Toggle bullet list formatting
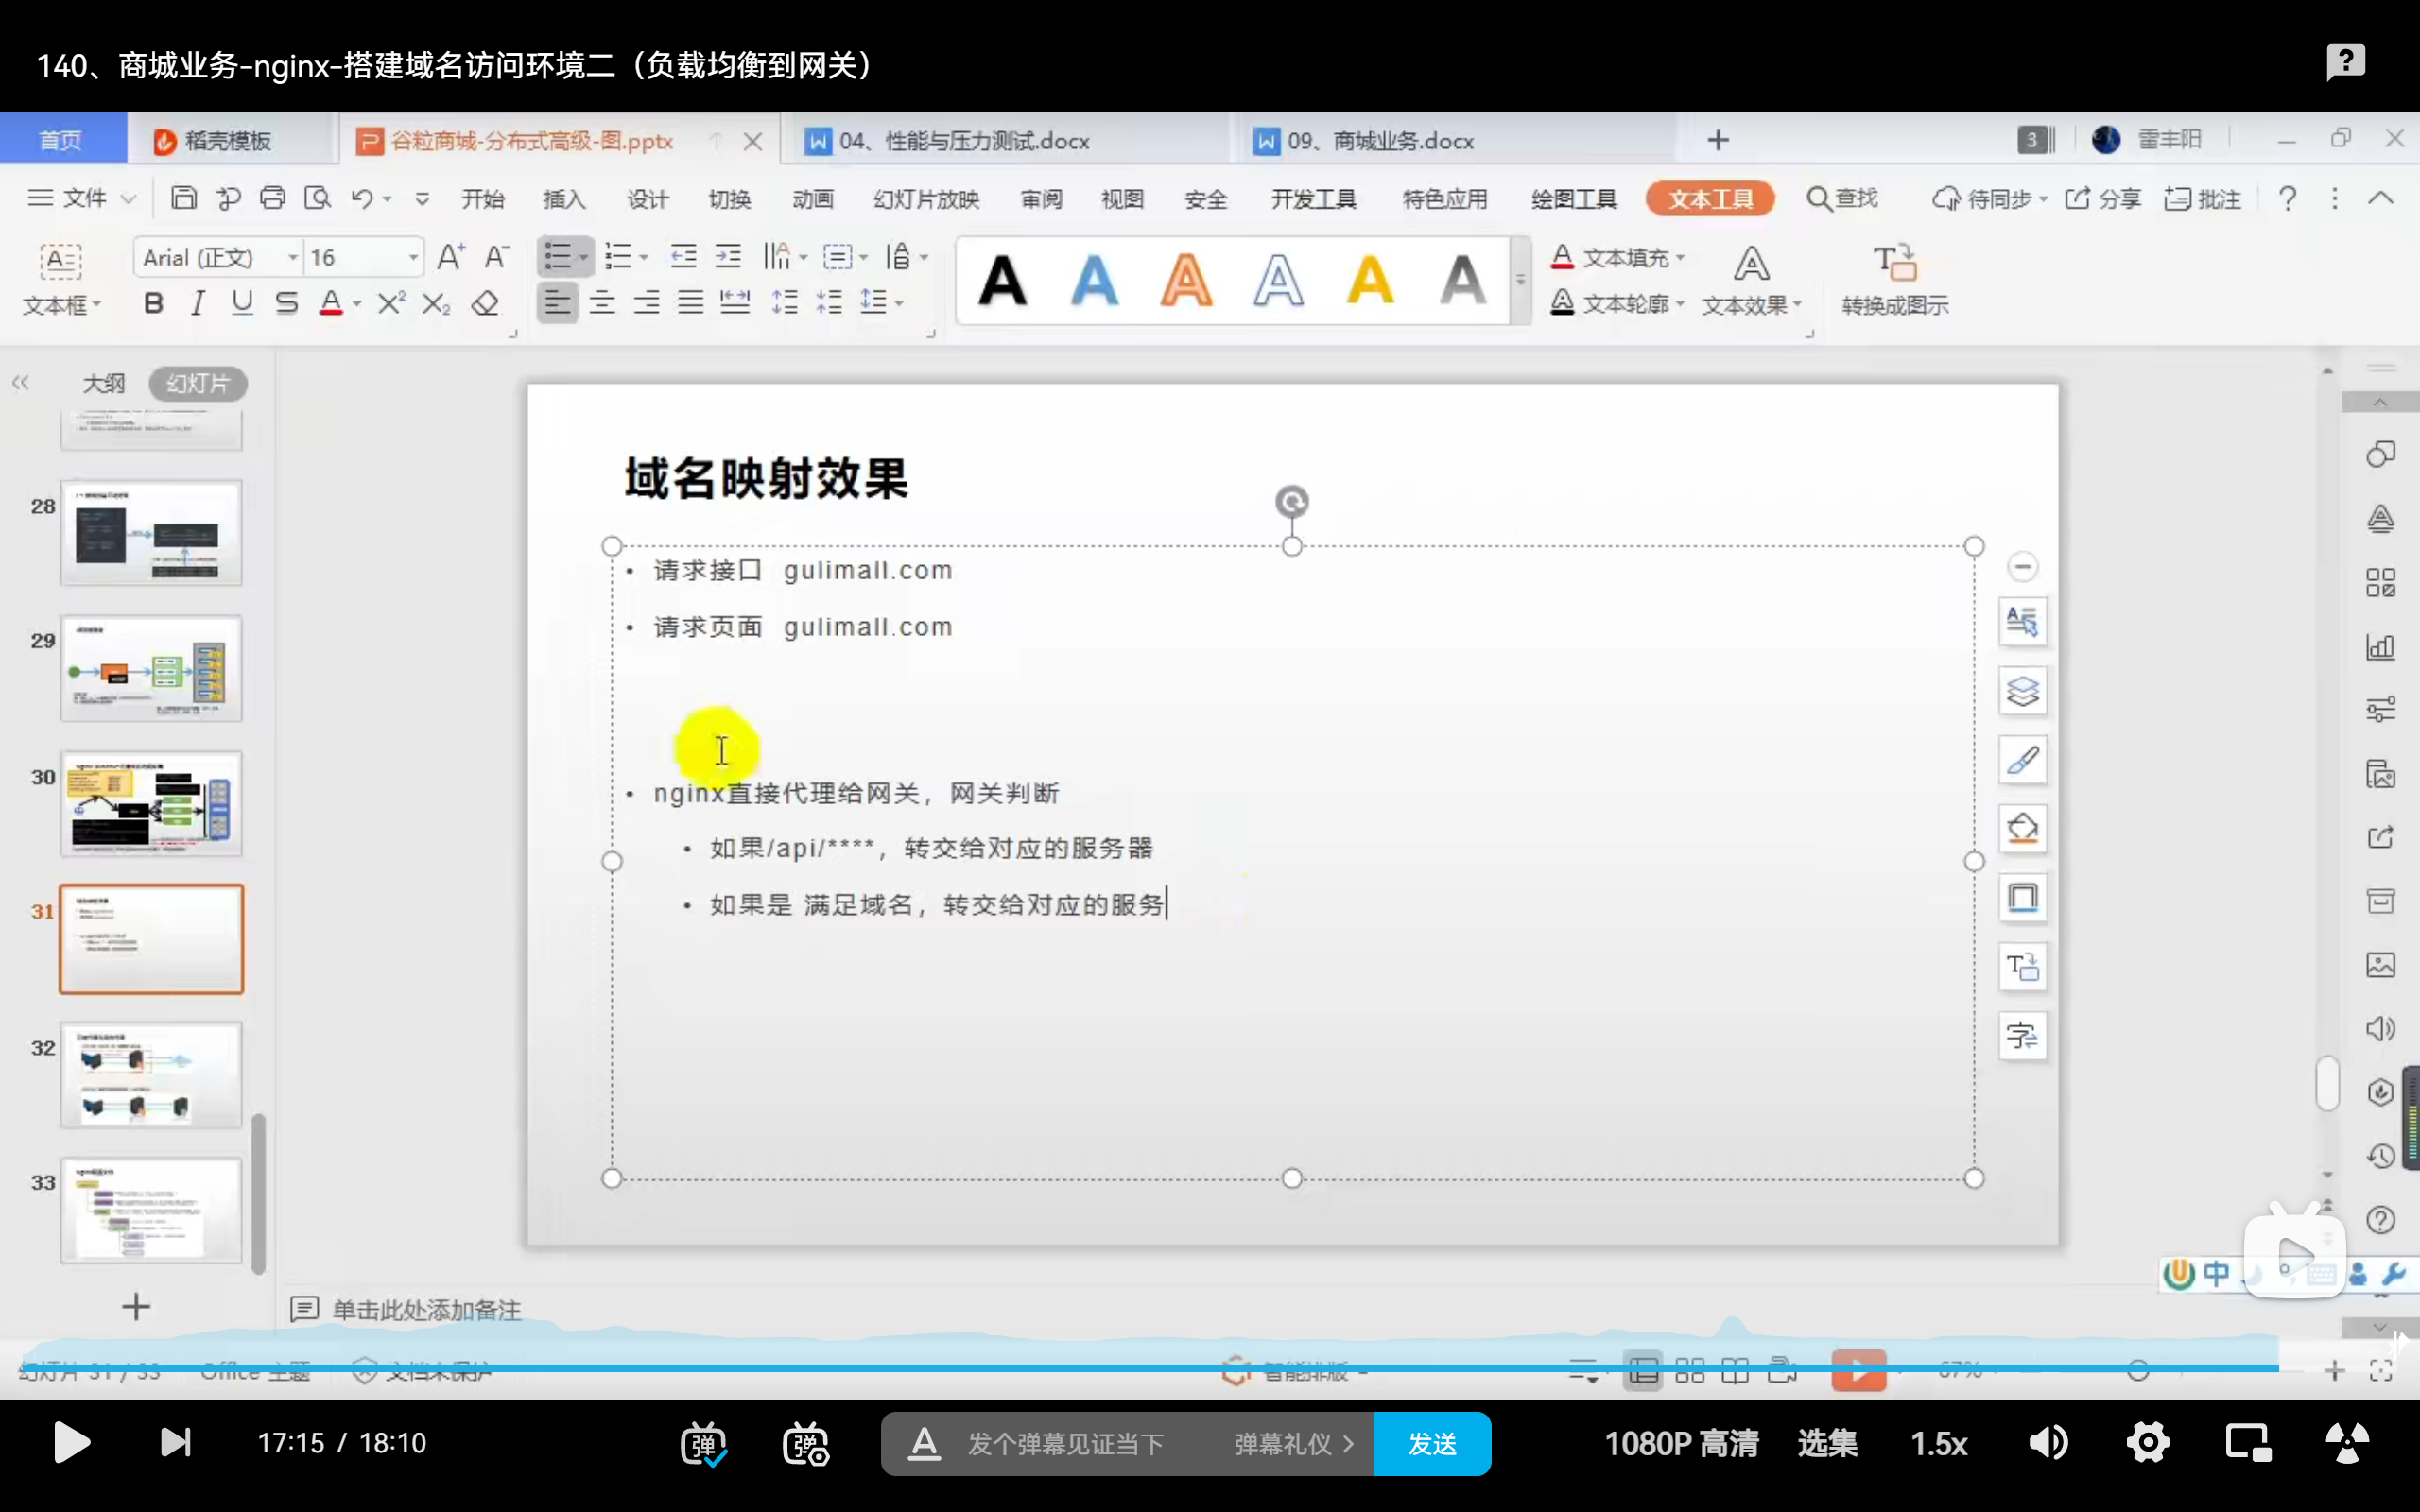The width and height of the screenshot is (2420, 1512). click(x=557, y=257)
